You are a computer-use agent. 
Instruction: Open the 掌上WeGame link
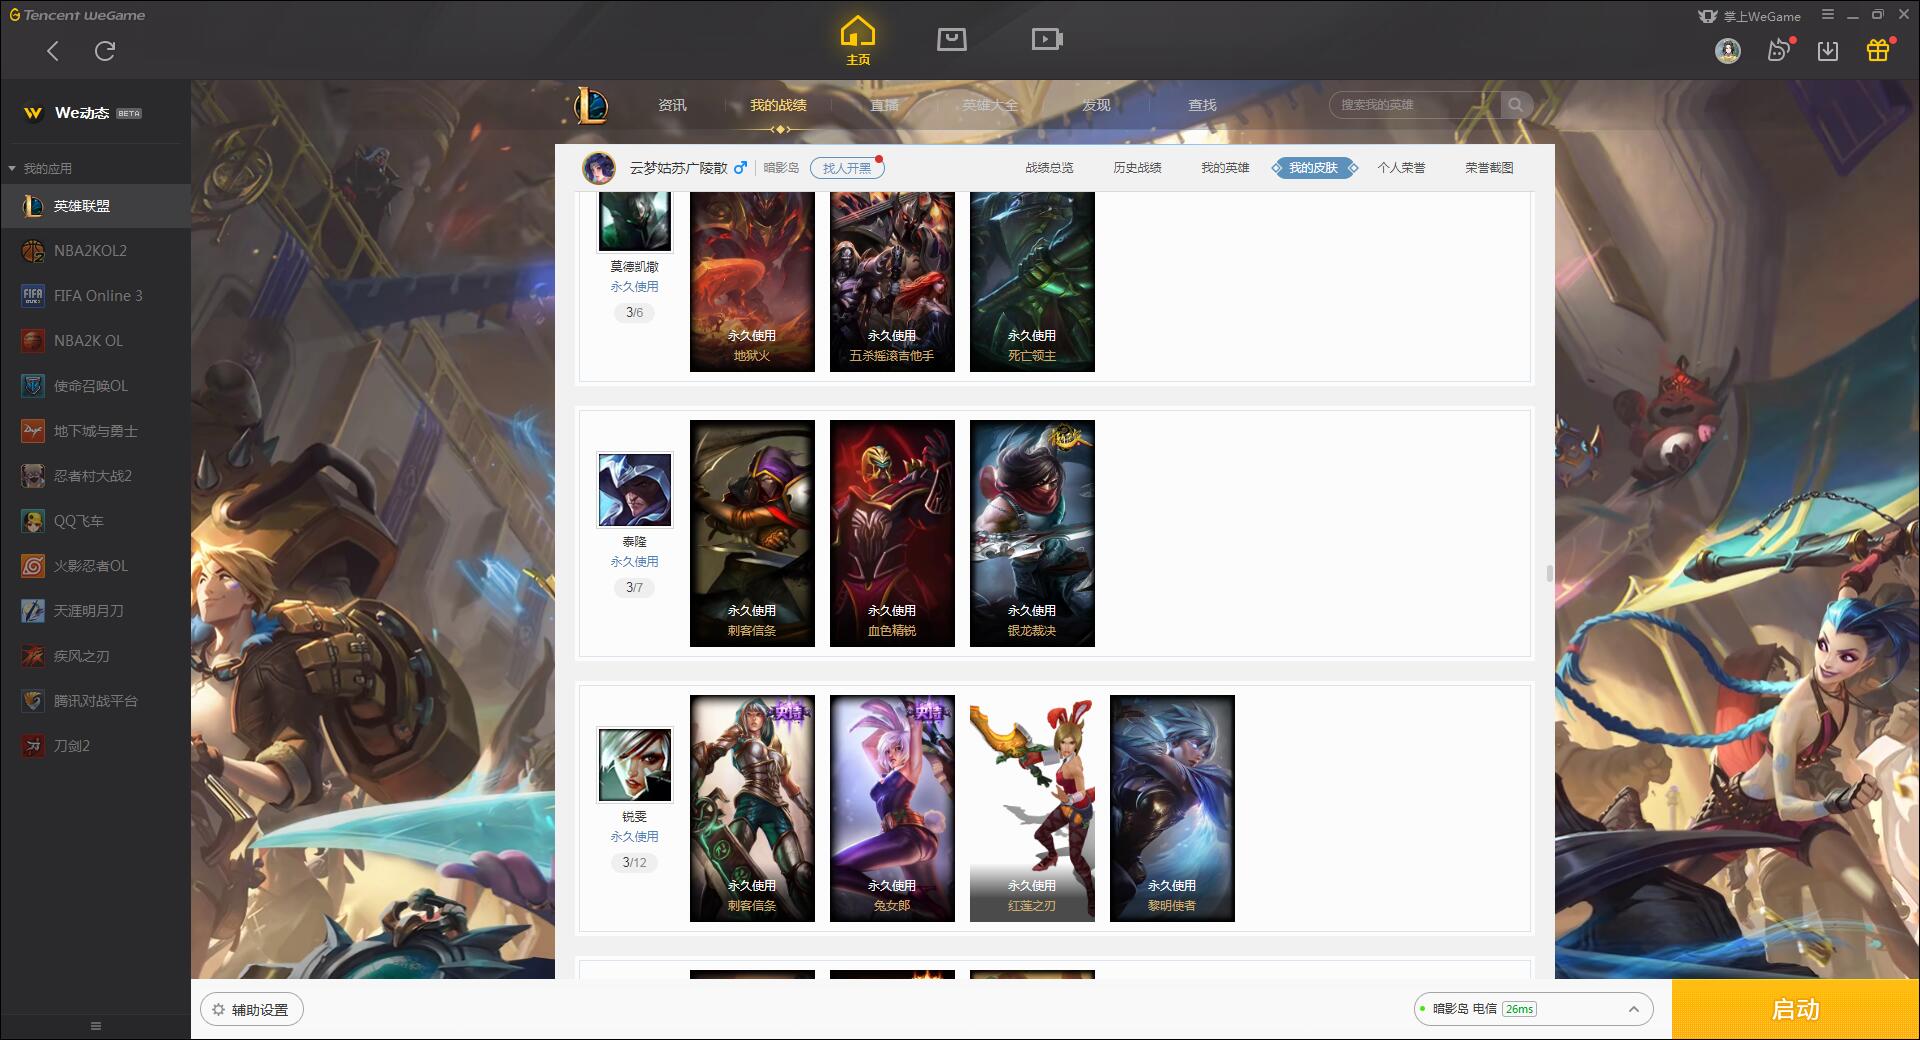tap(1750, 16)
